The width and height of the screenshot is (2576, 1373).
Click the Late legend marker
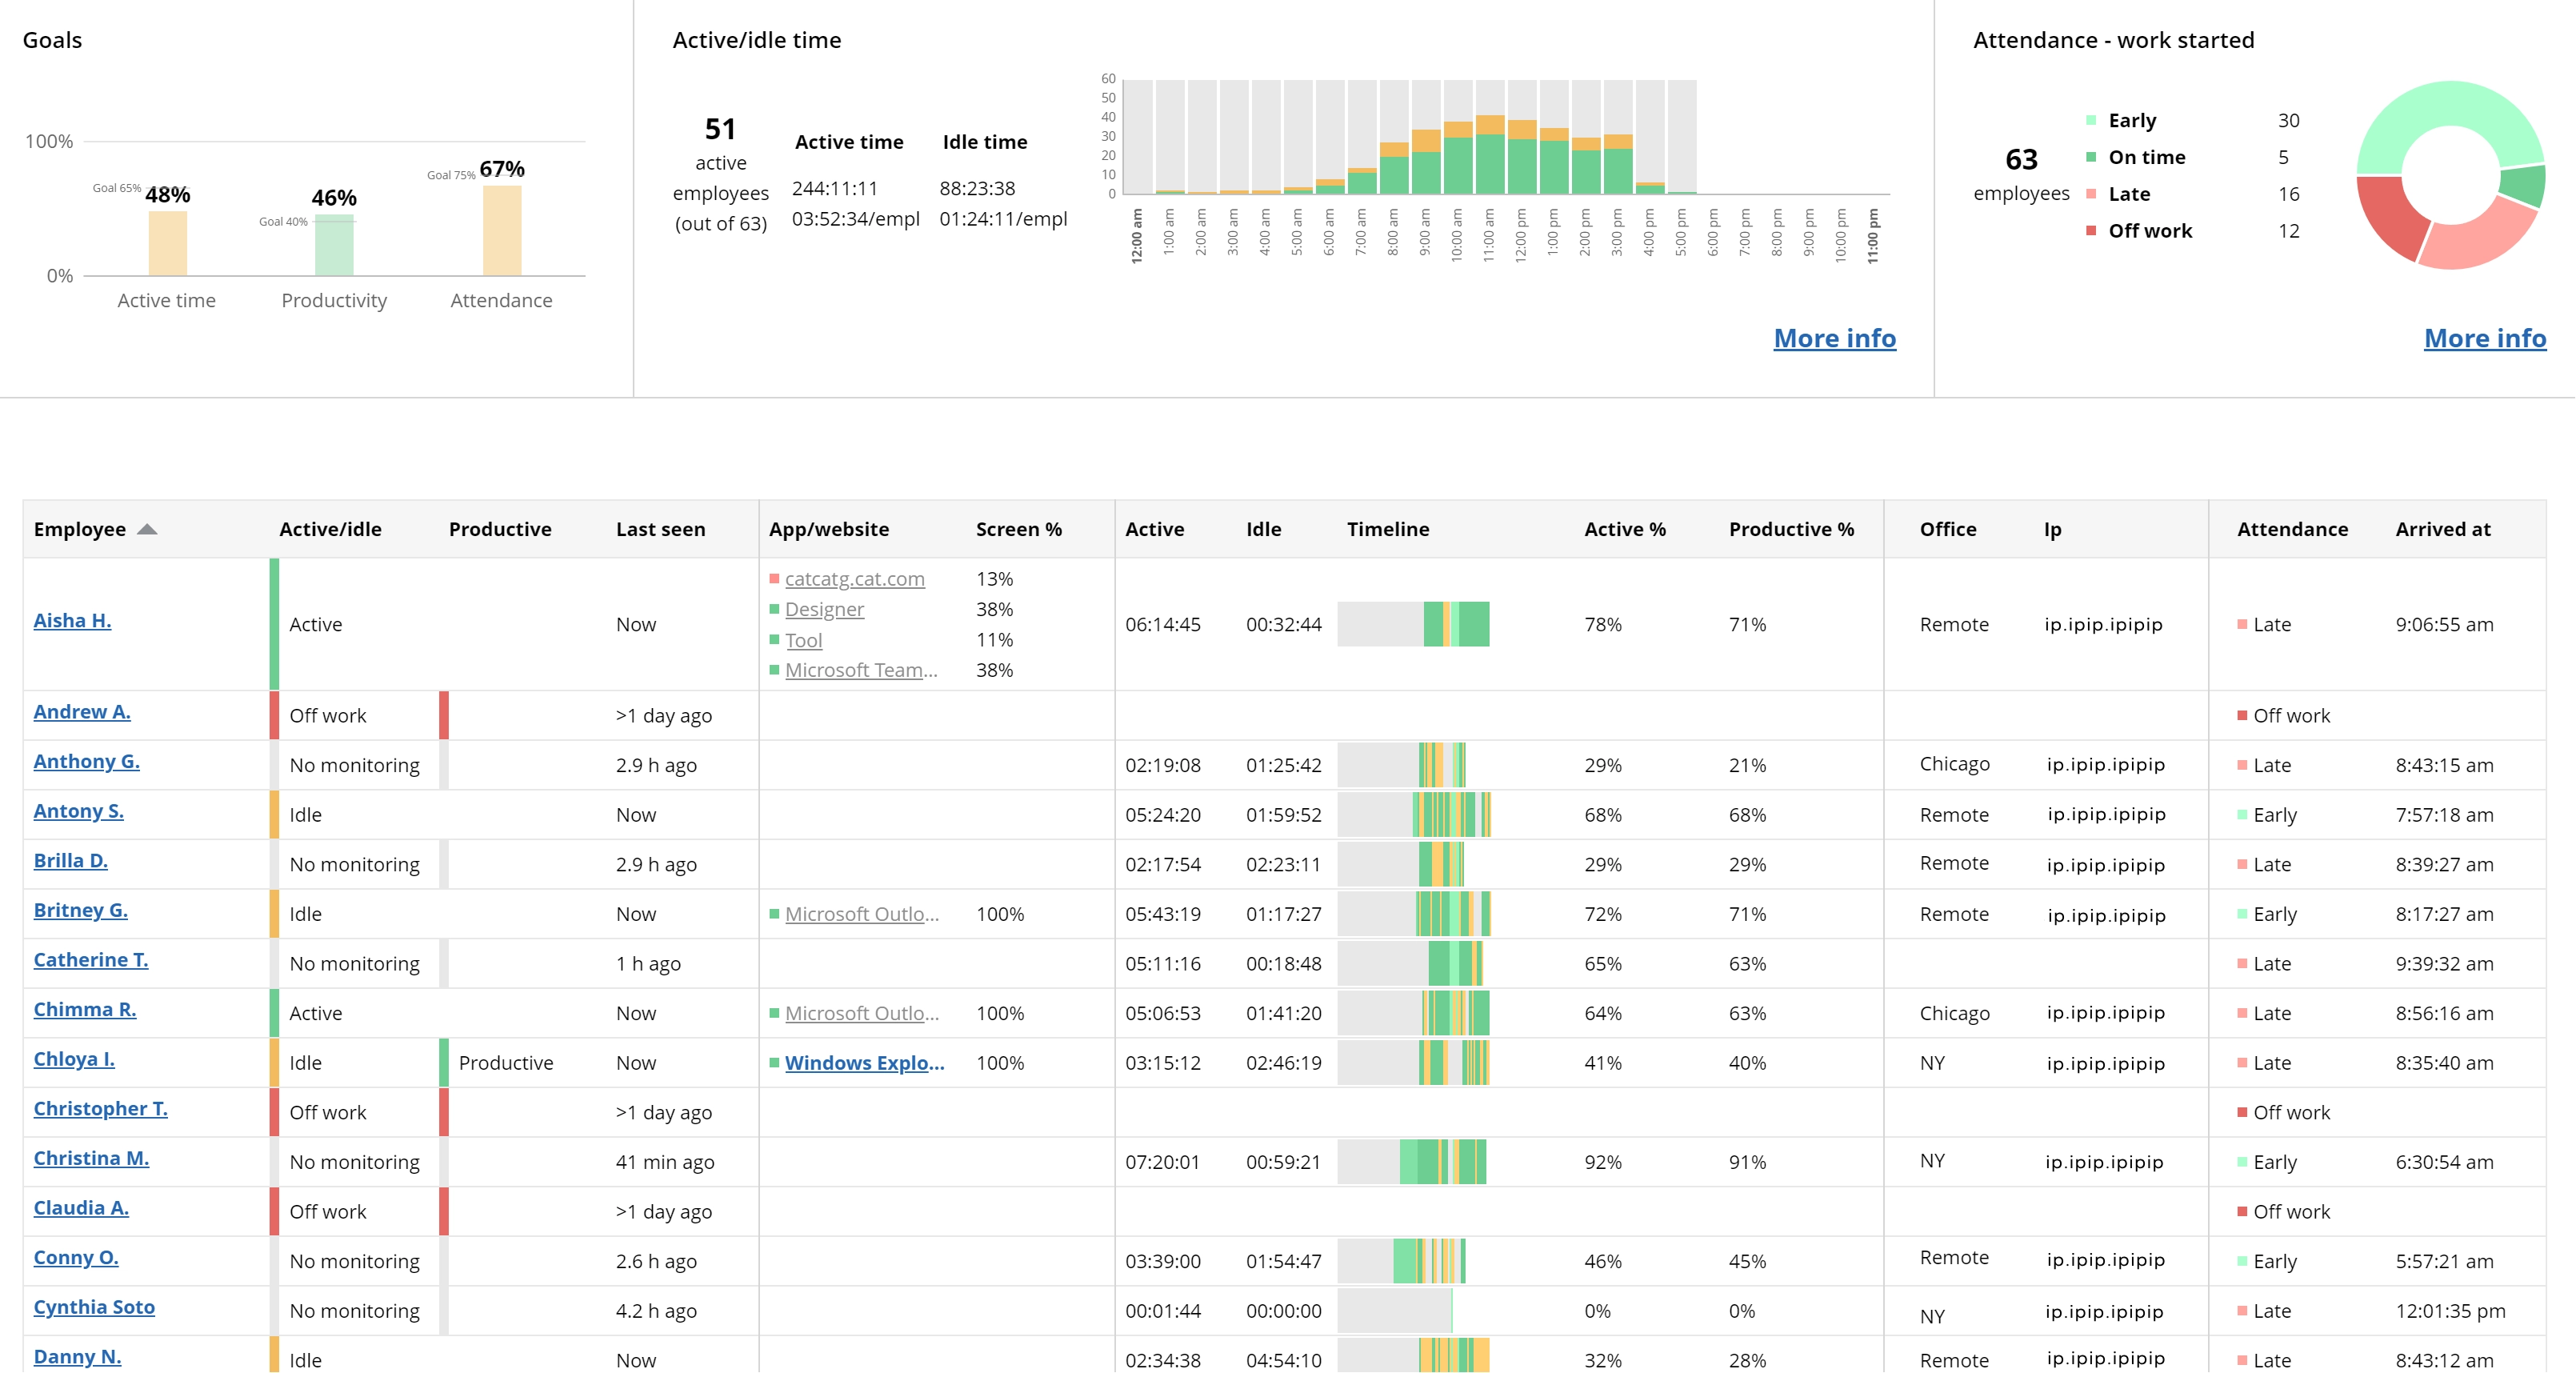tap(2090, 194)
